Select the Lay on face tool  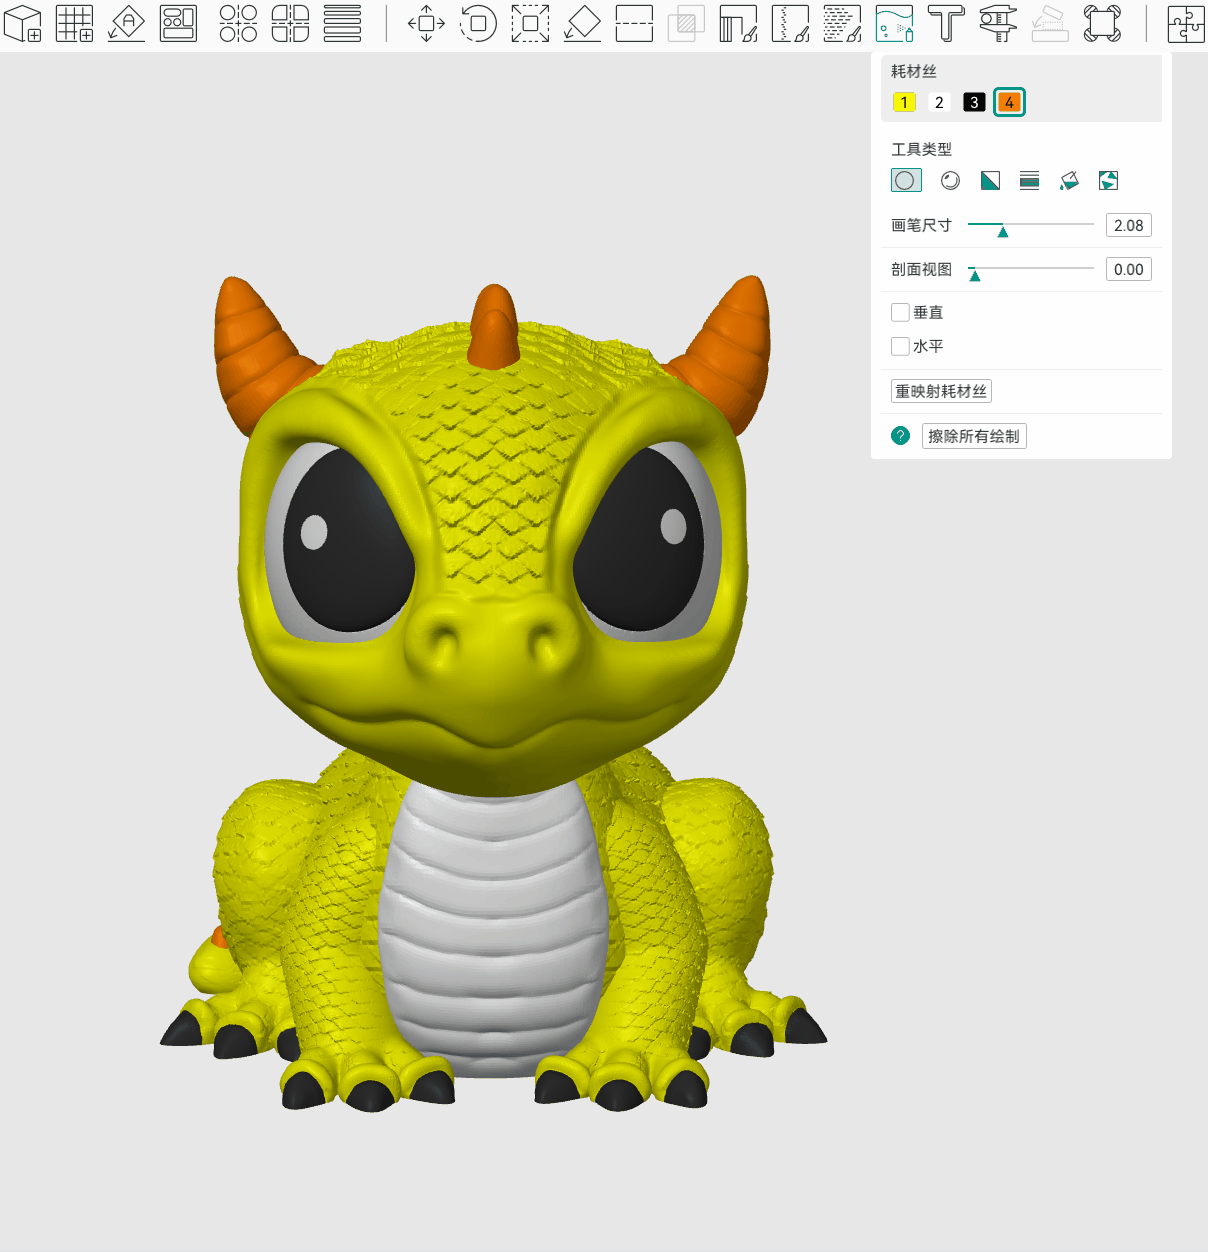582,23
